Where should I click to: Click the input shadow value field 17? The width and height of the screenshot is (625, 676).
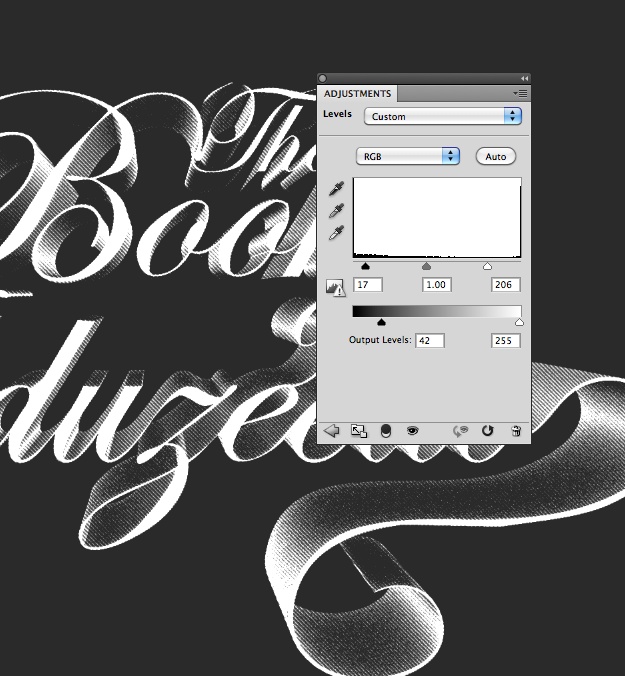367,285
